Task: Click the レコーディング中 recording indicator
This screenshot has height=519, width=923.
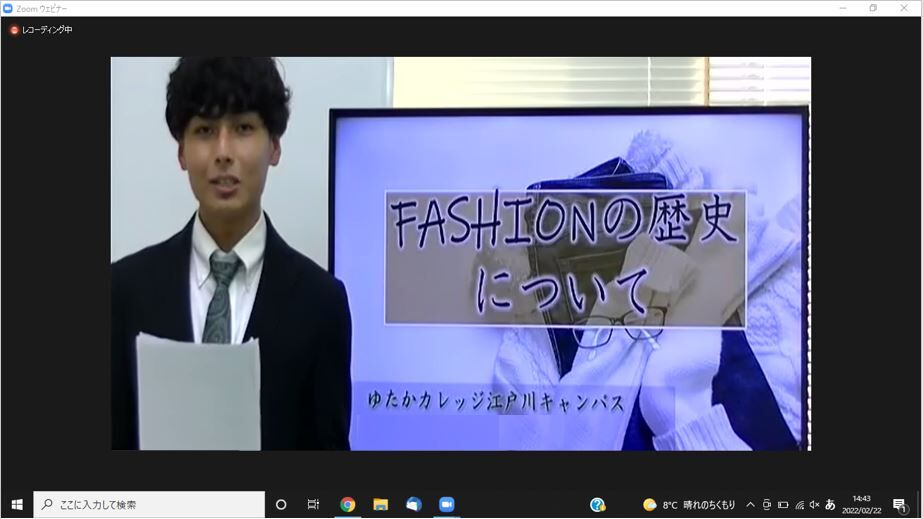Action: (x=41, y=29)
